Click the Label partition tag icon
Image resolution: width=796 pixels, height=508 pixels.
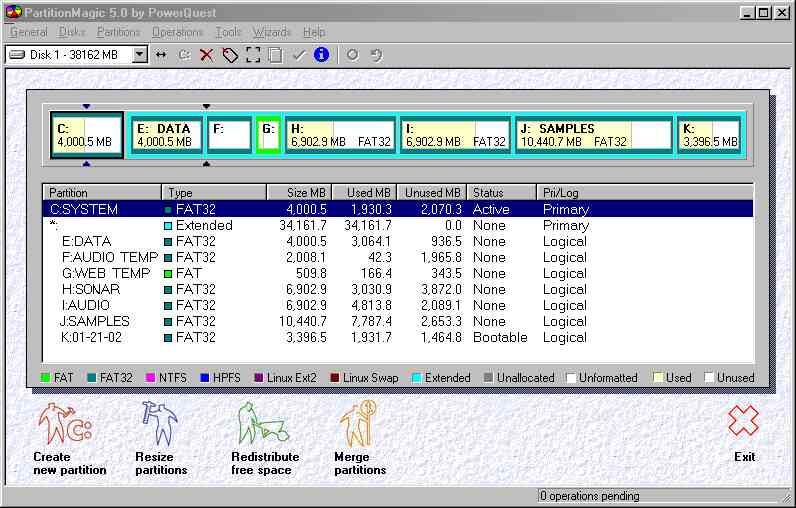click(230, 55)
